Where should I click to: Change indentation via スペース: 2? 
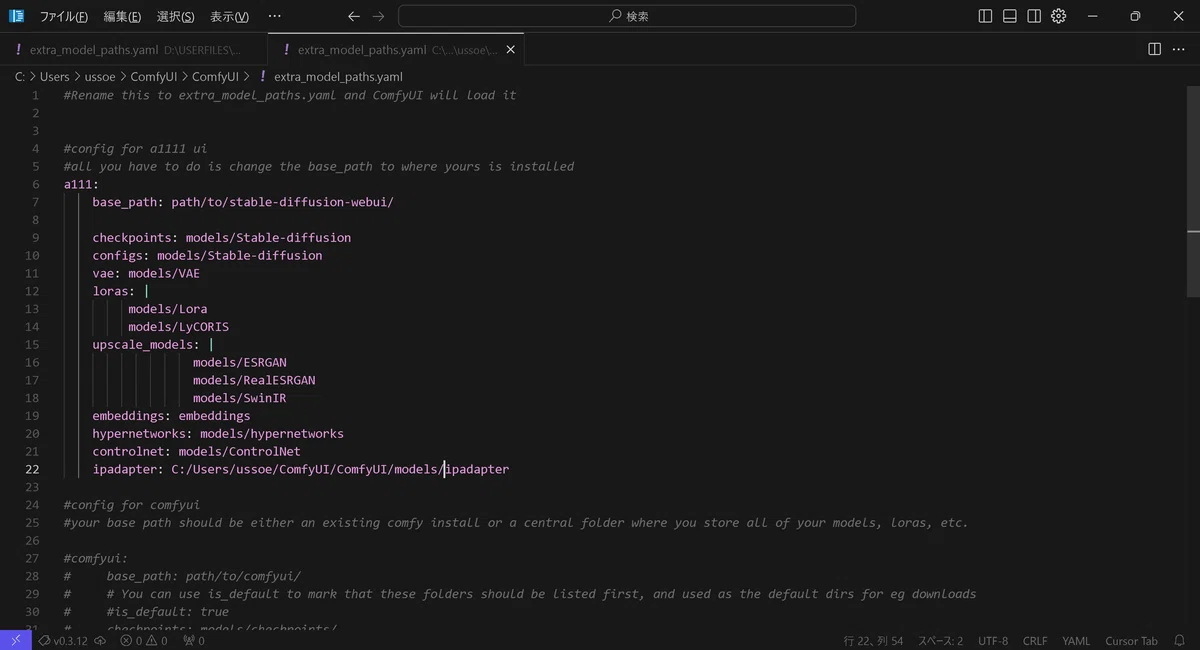(941, 641)
